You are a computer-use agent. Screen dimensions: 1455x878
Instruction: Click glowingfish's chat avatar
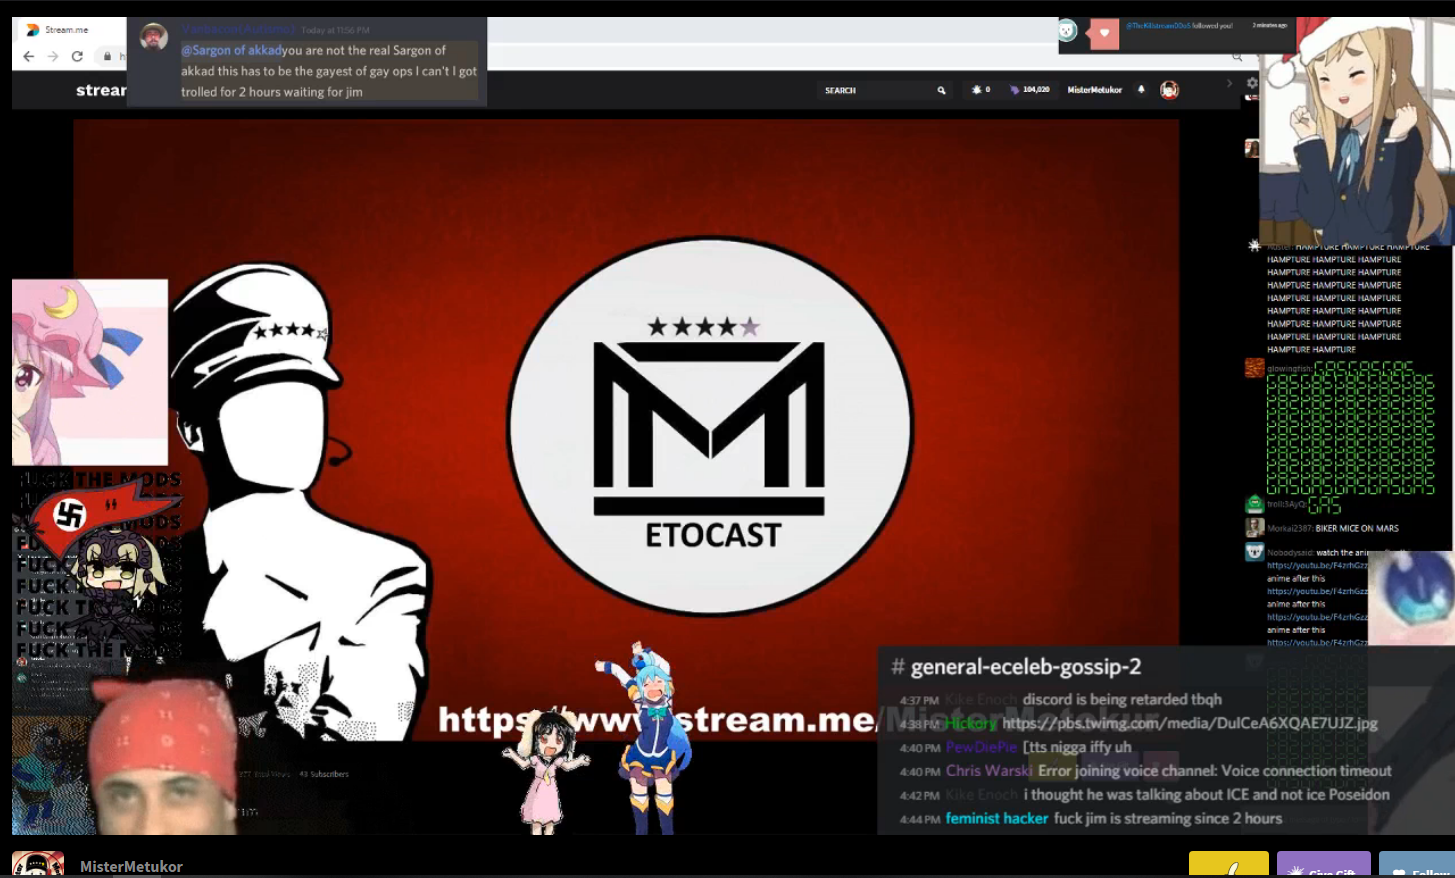click(x=1254, y=368)
